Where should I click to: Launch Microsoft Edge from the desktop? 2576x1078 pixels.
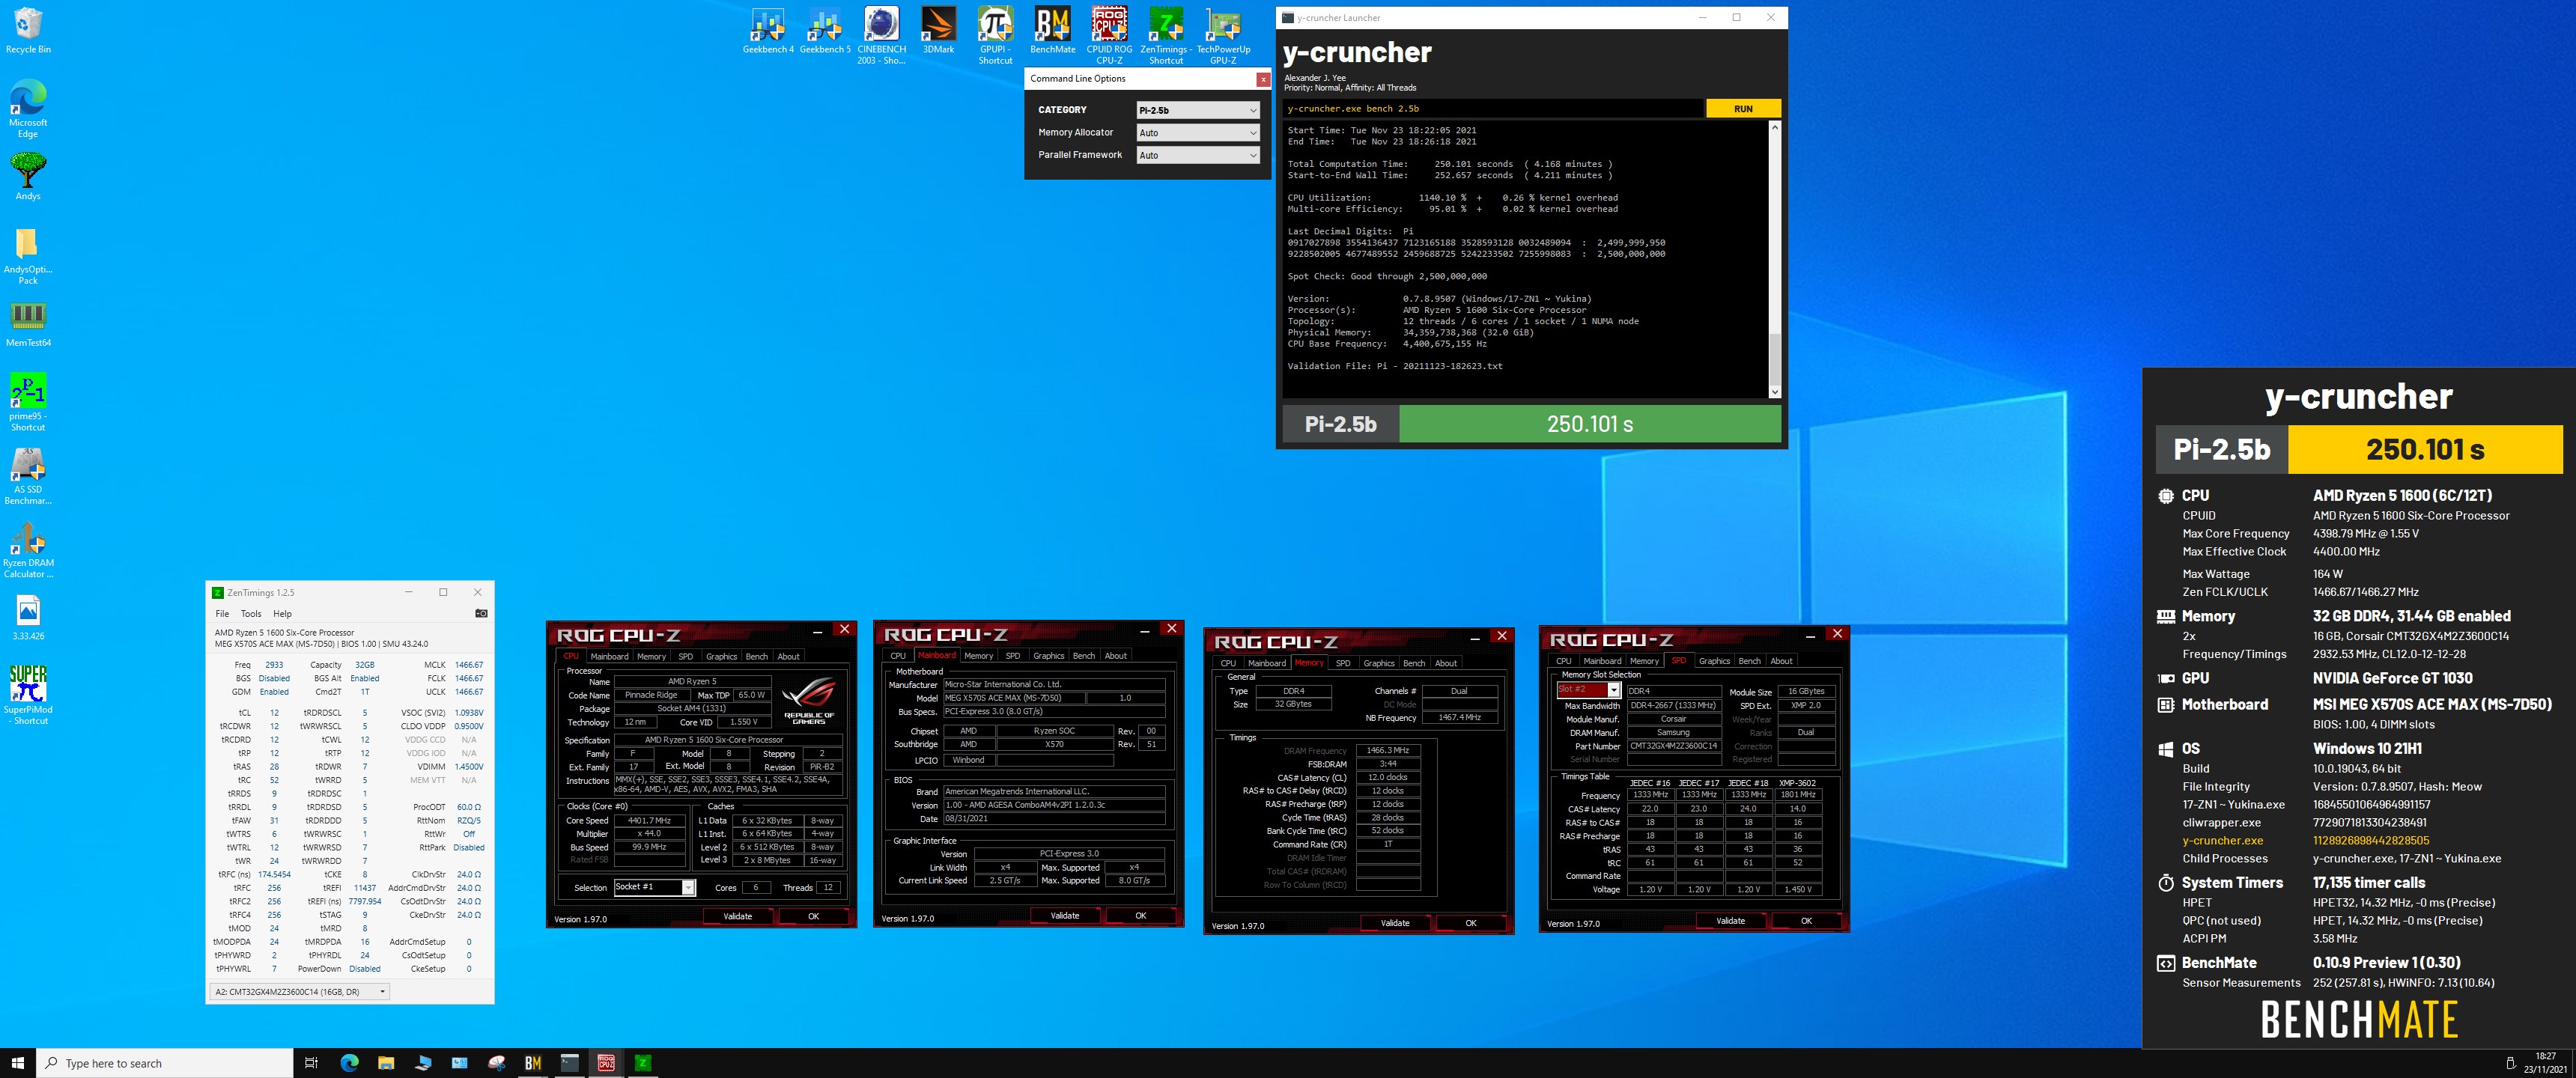[x=28, y=108]
